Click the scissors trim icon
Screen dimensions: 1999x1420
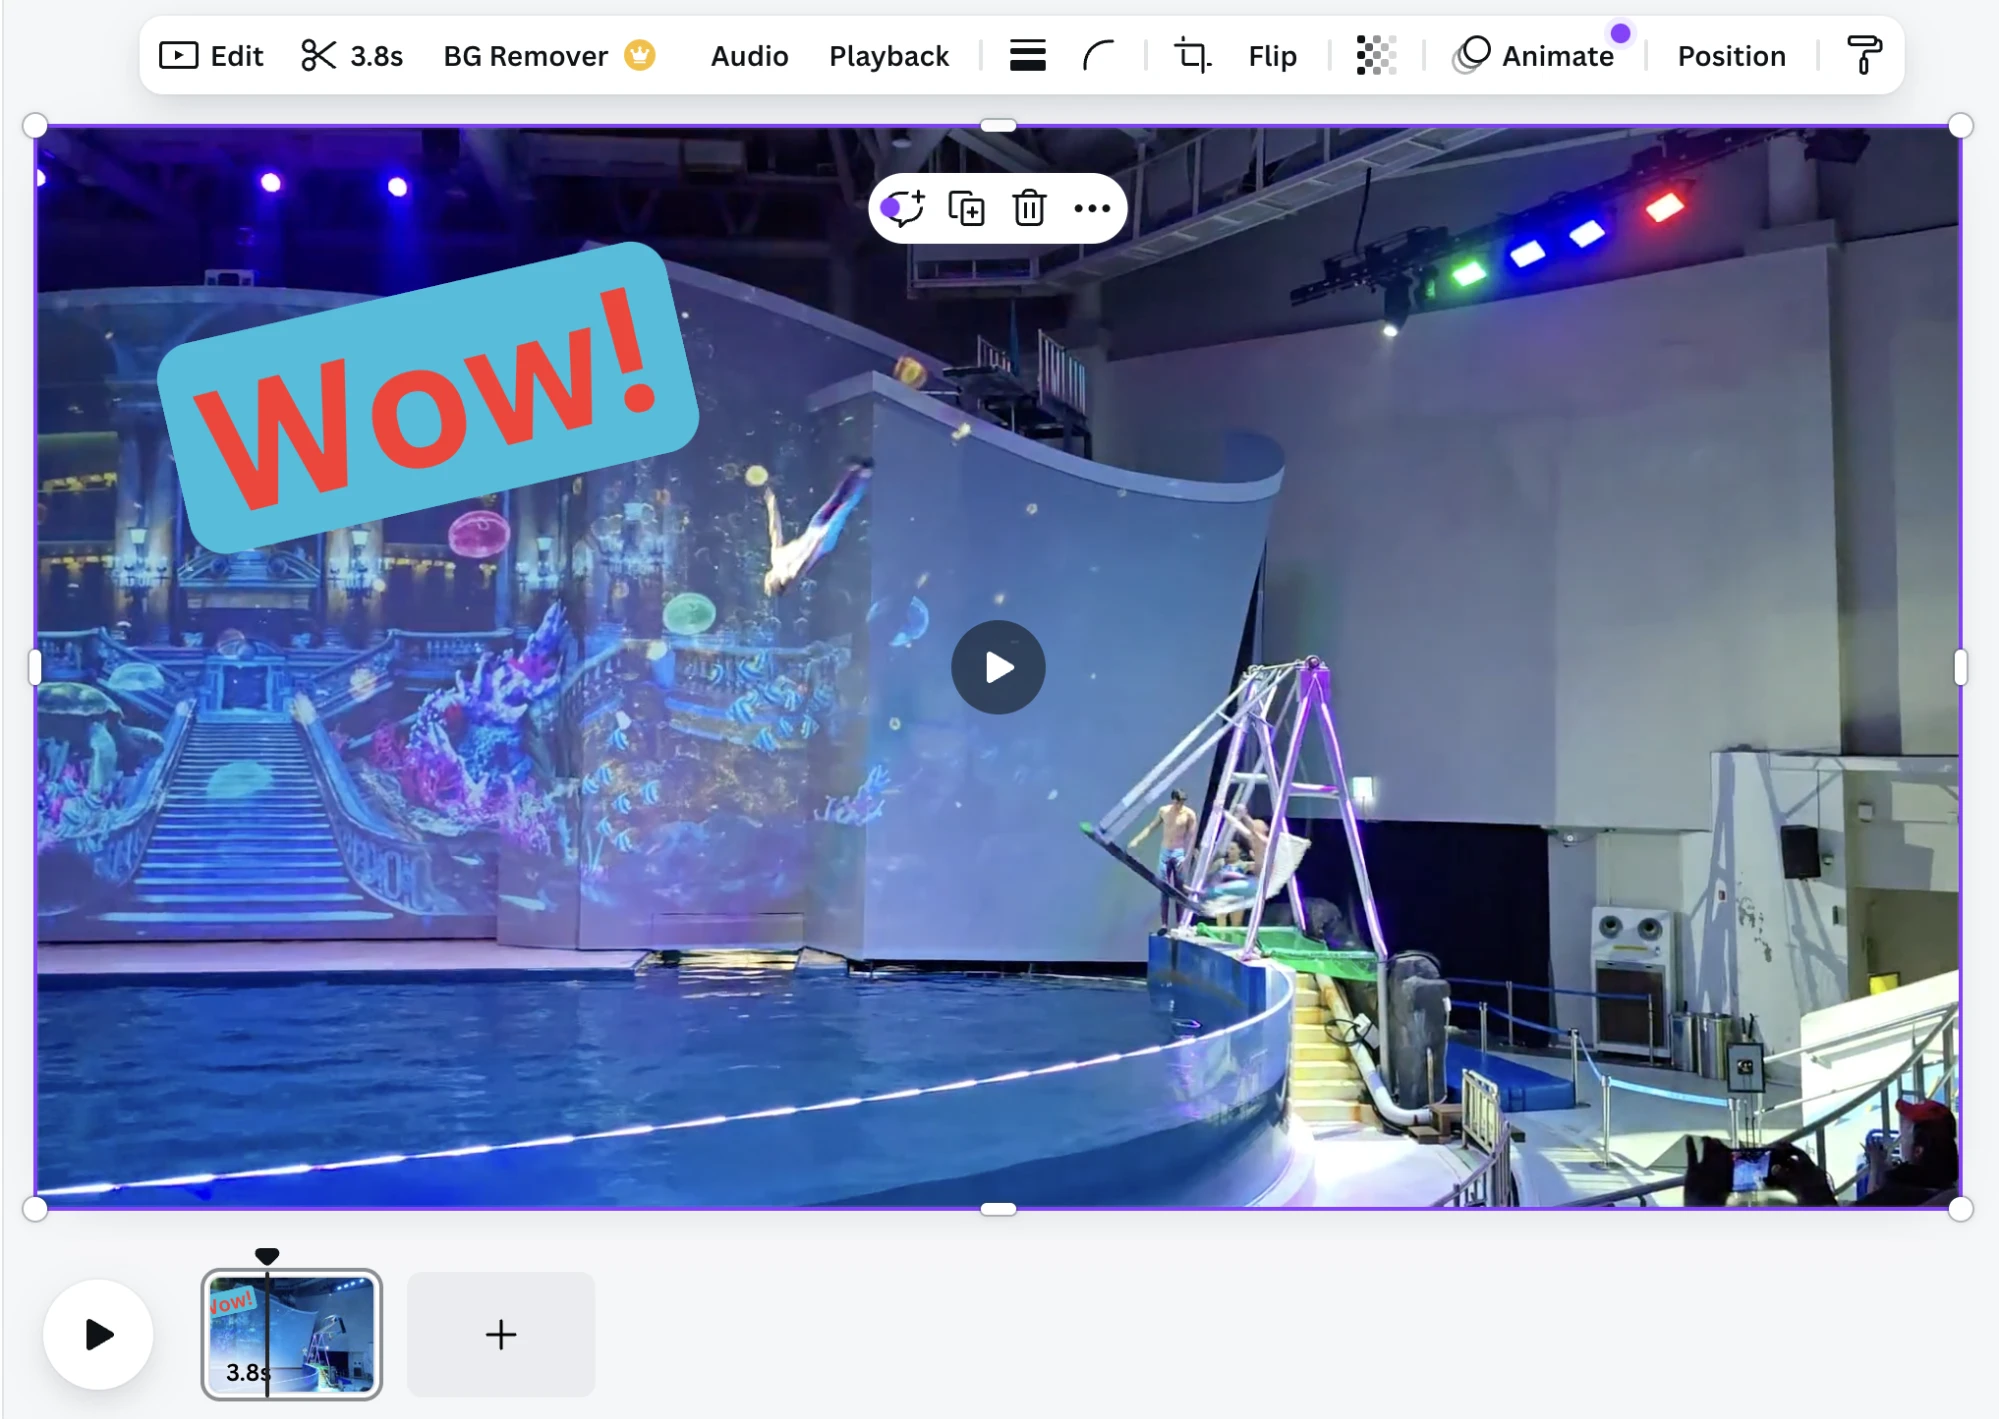coord(318,55)
